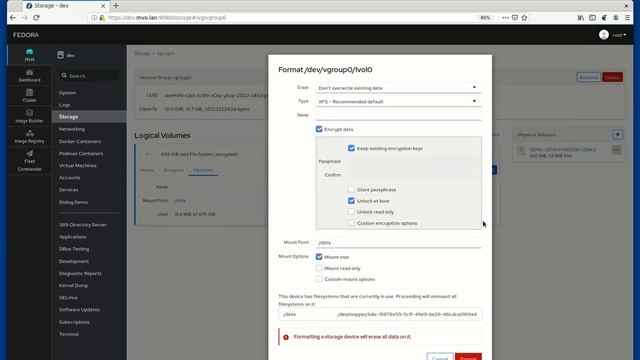Open the Image Builder icon

(29, 113)
